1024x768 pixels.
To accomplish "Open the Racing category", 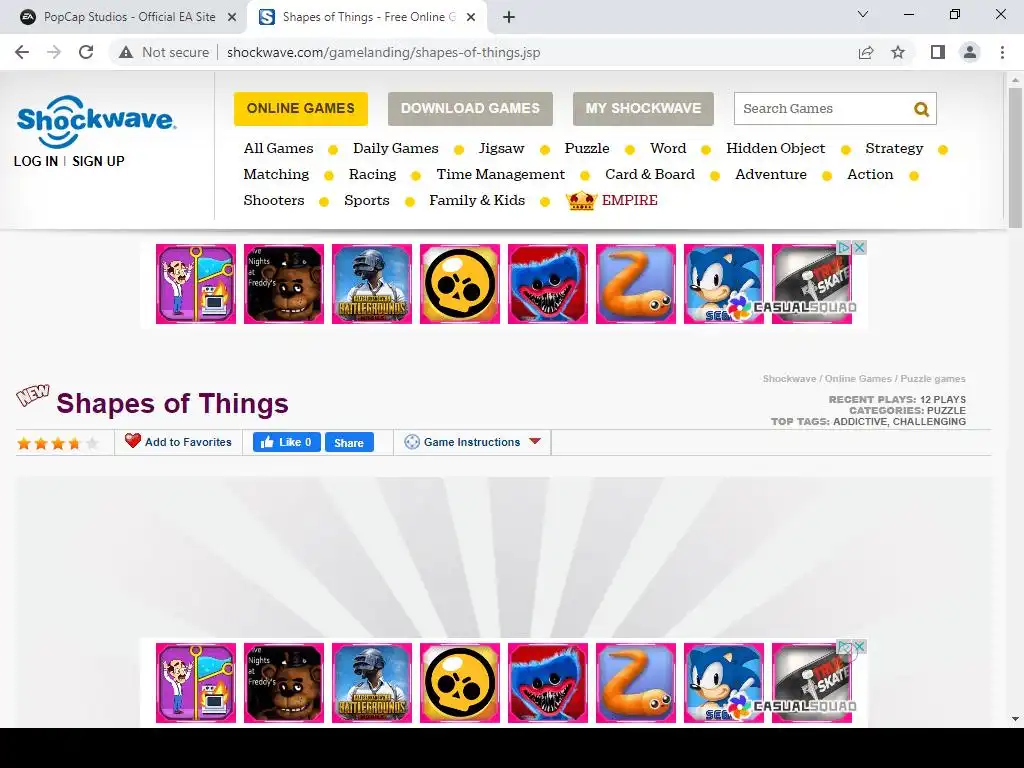I will 372,174.
